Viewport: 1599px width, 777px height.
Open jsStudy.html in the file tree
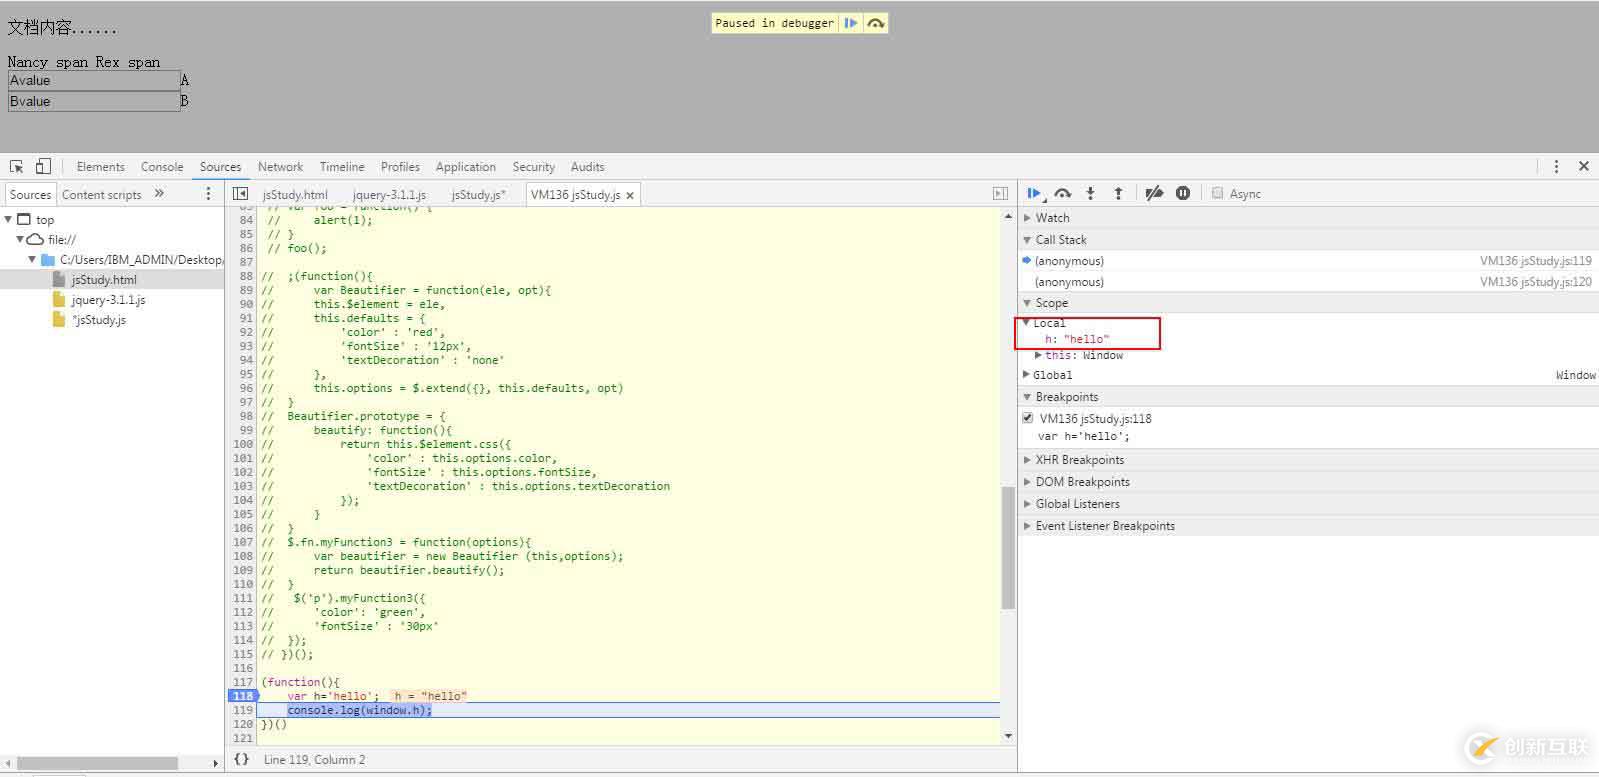[x=104, y=280]
